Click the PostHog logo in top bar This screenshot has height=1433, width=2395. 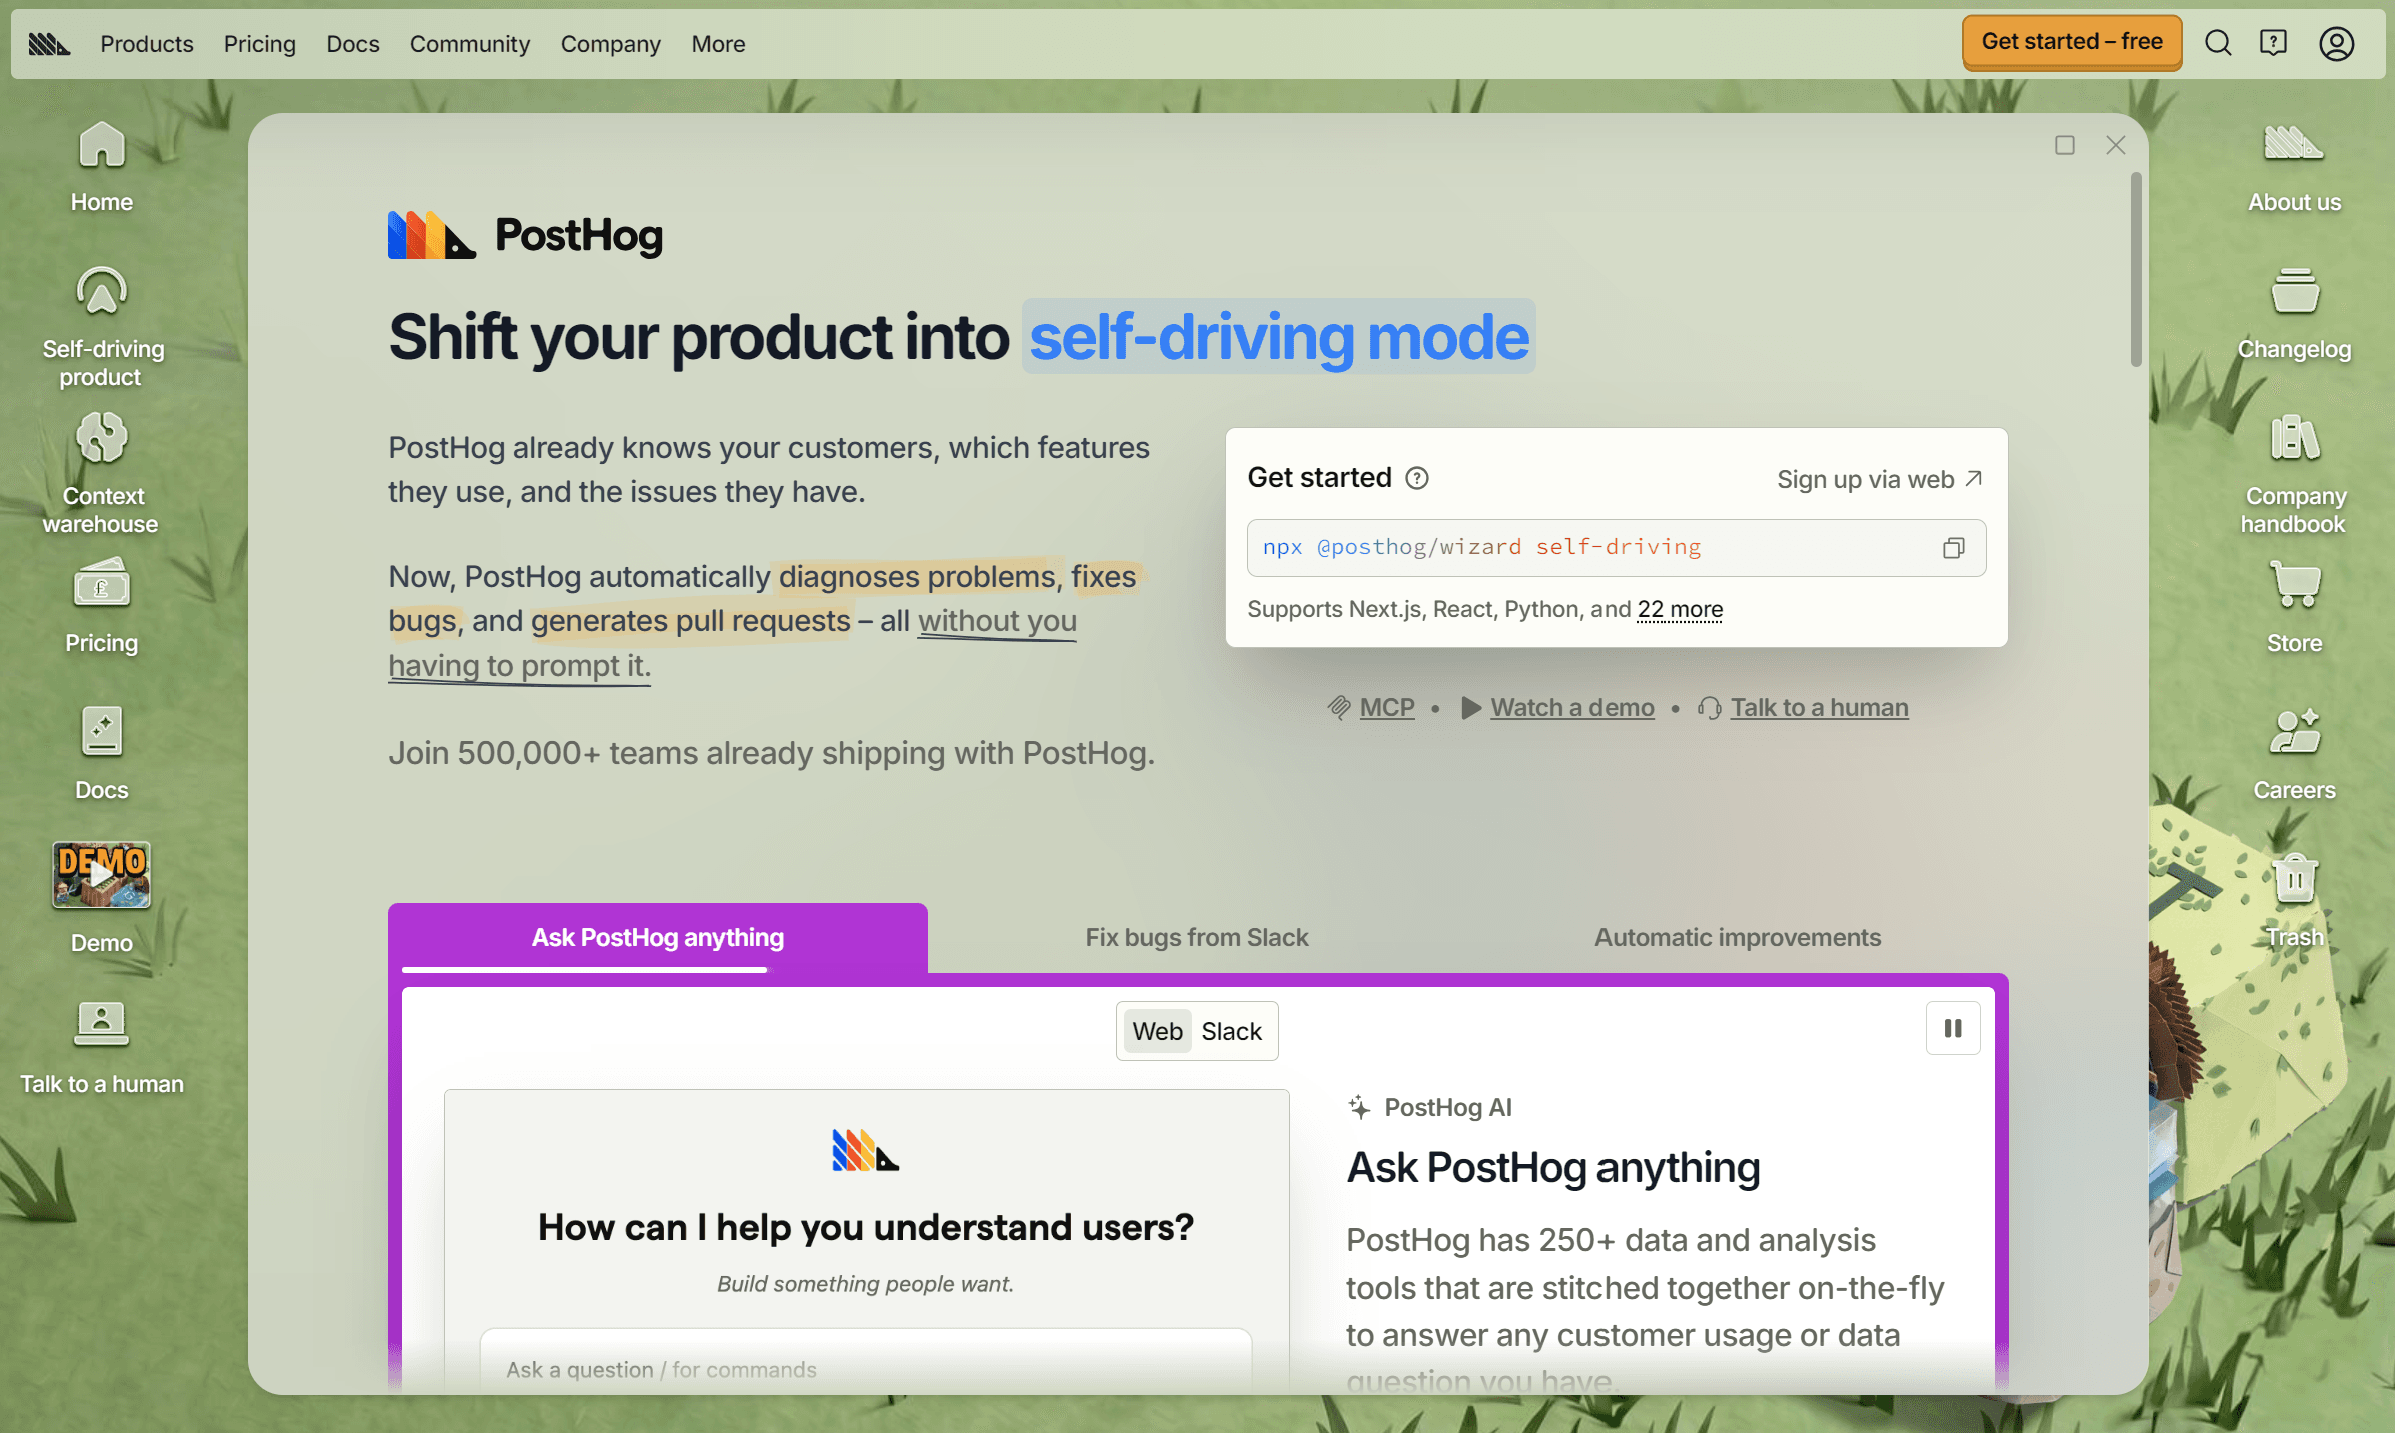[x=49, y=44]
